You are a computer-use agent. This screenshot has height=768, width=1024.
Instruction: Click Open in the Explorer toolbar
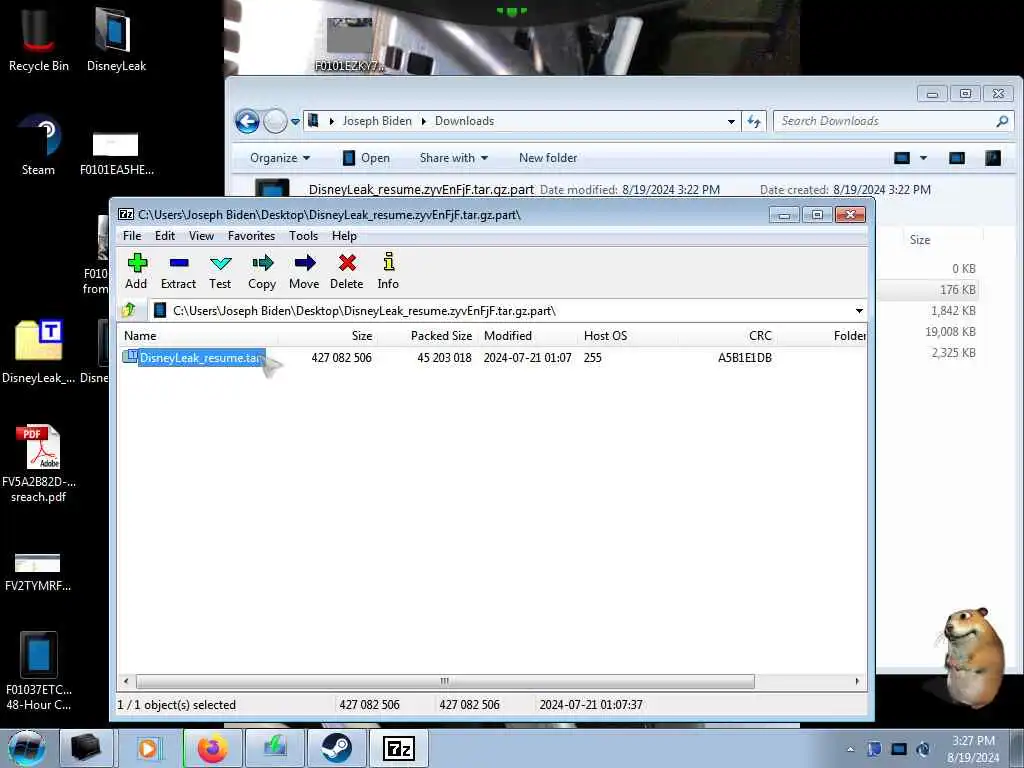tap(366, 158)
